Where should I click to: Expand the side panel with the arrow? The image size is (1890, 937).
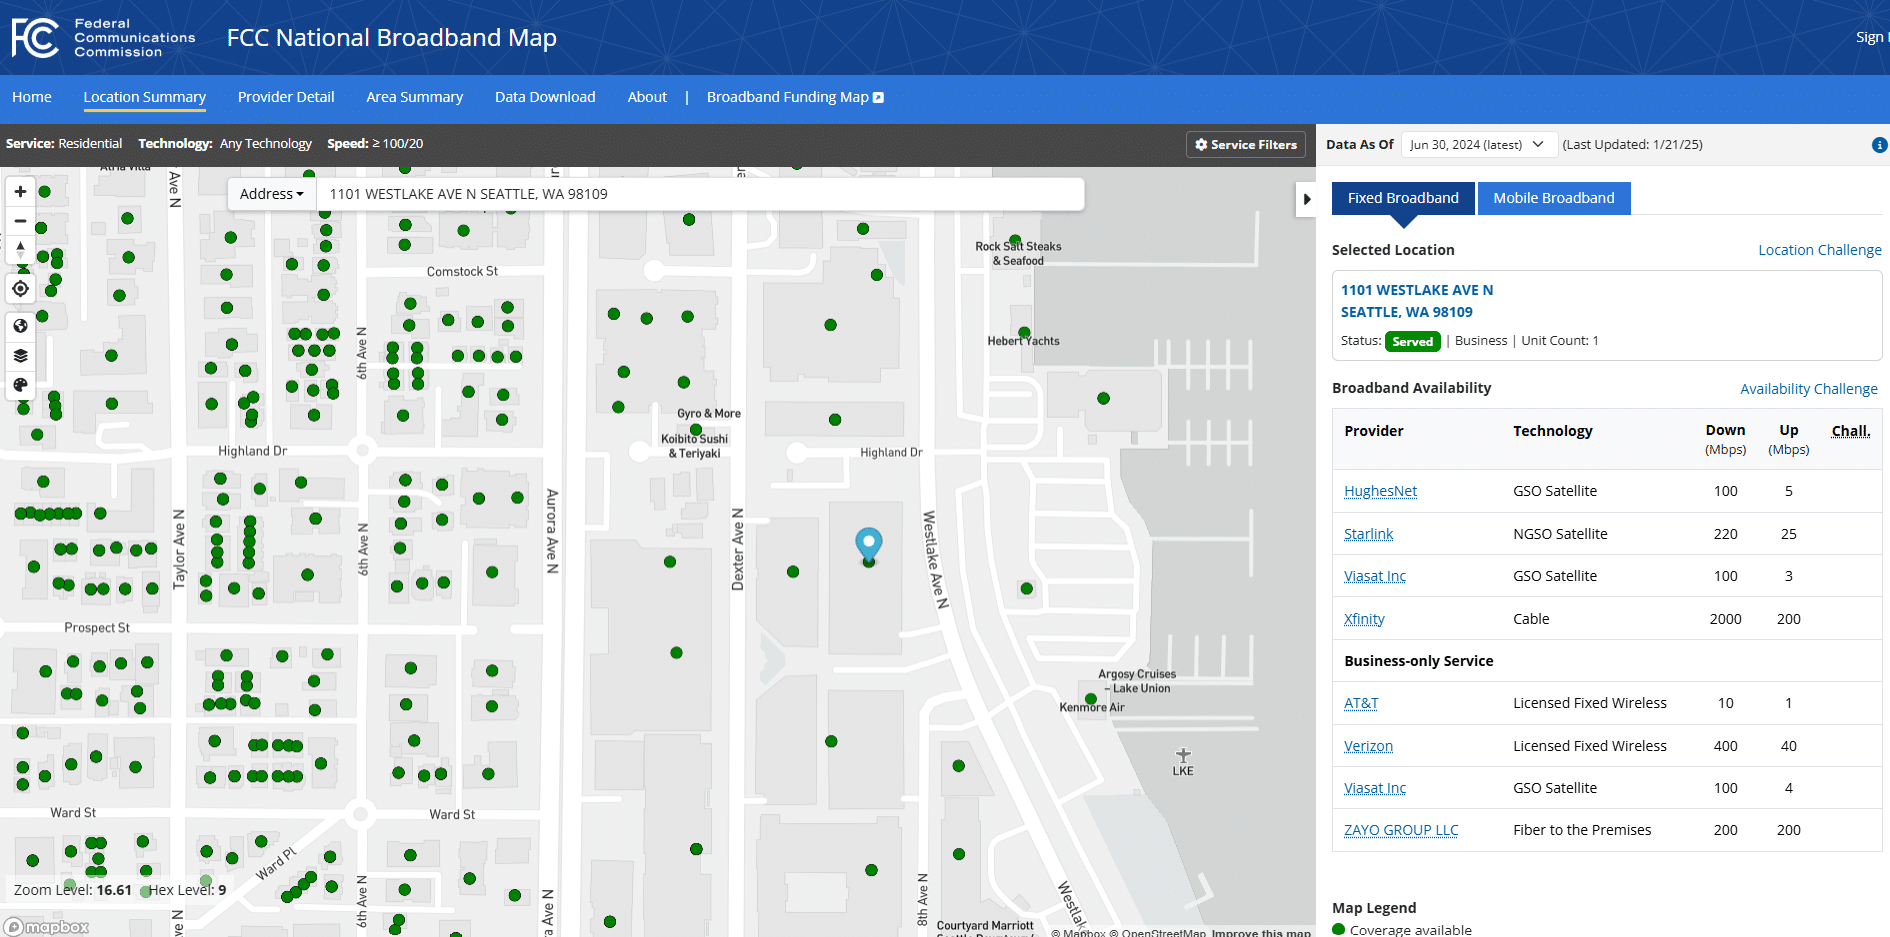(x=1306, y=199)
